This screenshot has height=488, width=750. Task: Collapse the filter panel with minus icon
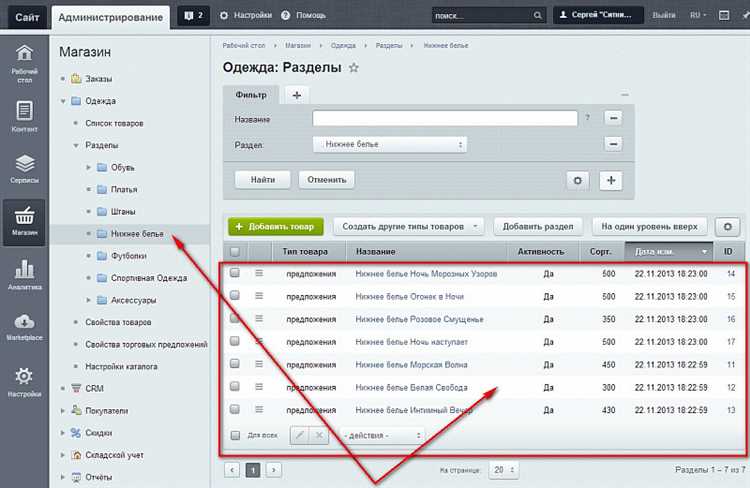click(625, 95)
